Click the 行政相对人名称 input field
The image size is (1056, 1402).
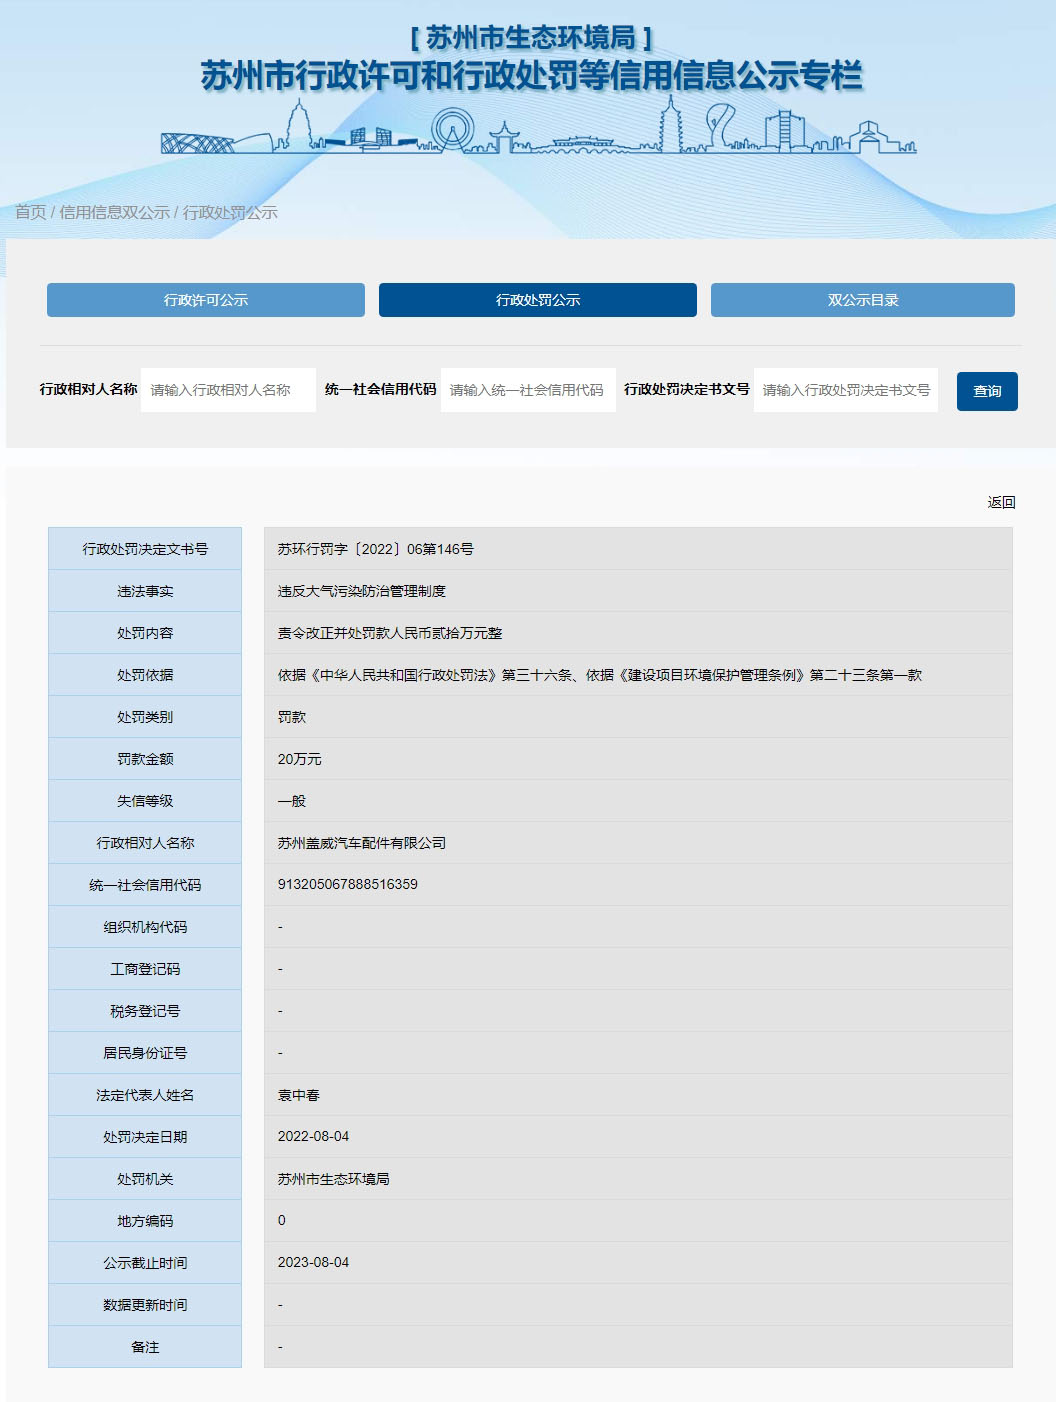pos(228,390)
